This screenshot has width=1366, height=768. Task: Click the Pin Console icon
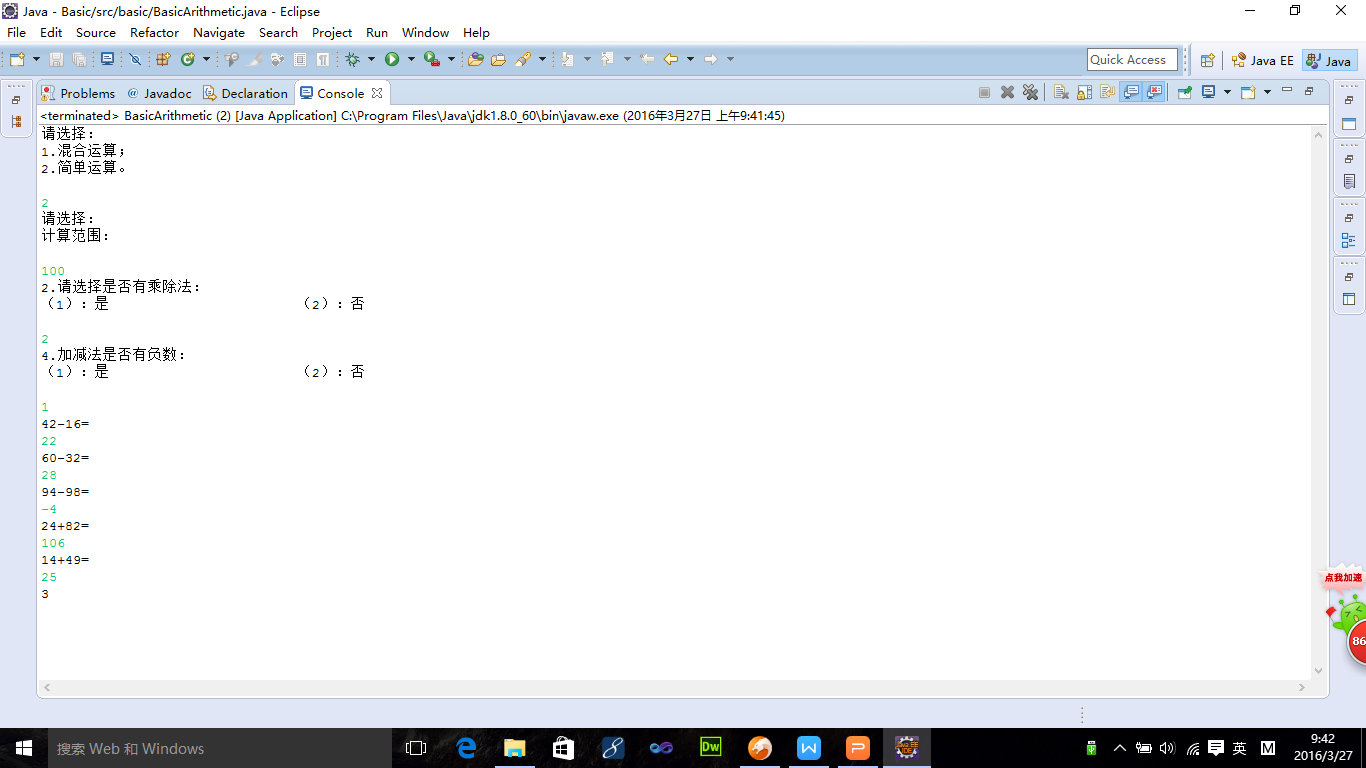[x=1185, y=92]
